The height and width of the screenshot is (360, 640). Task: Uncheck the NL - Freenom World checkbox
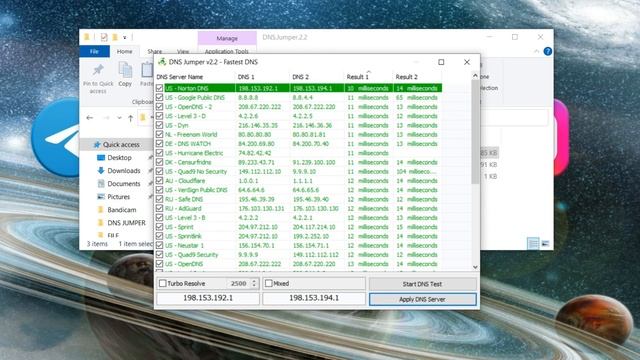(x=159, y=134)
